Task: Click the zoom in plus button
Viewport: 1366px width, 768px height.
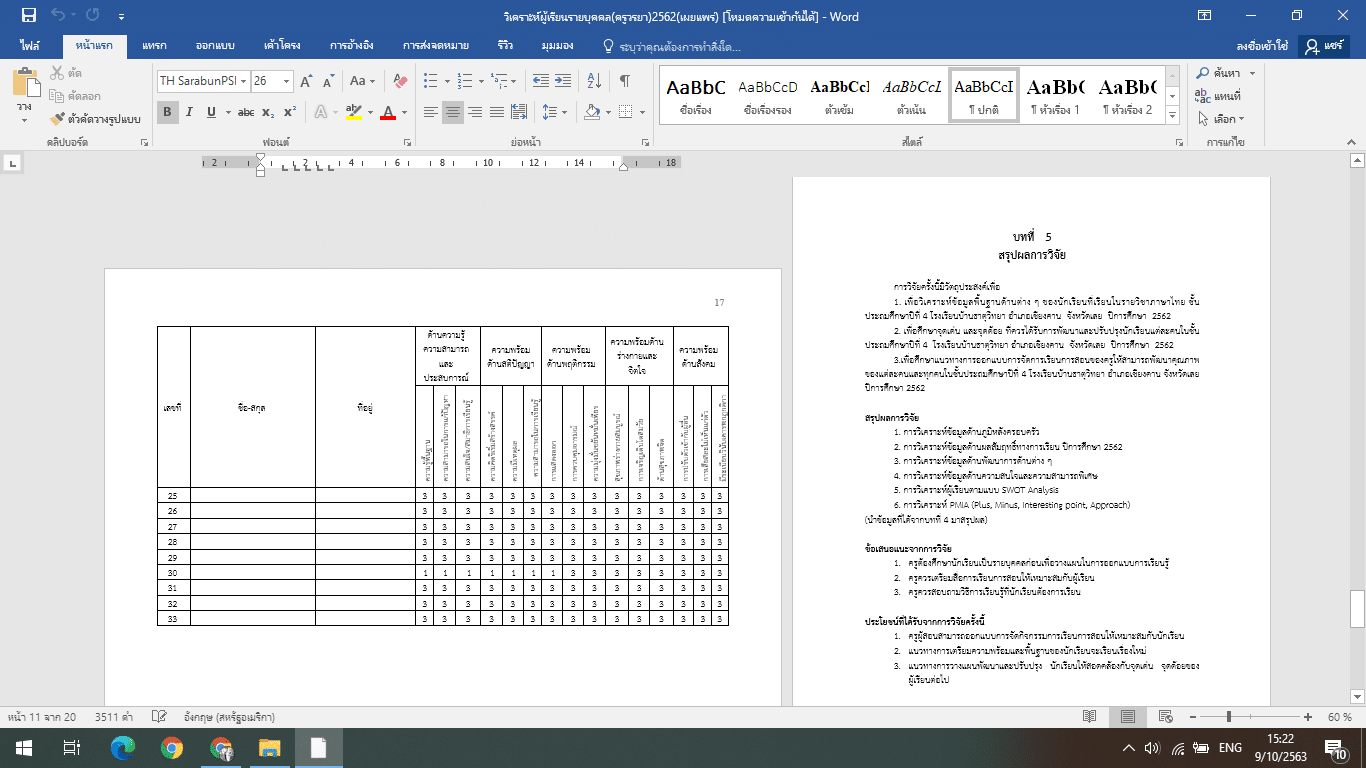Action: (x=1308, y=717)
